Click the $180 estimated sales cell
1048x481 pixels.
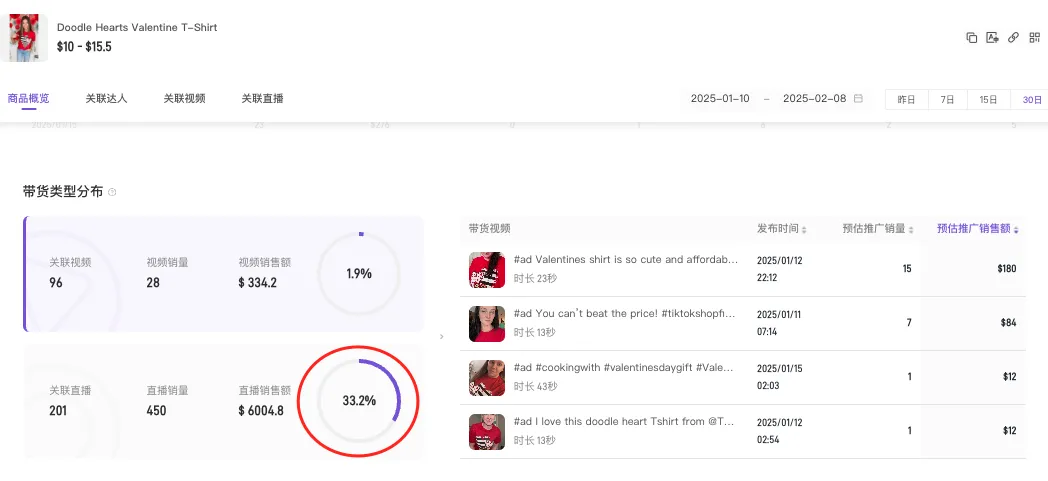tap(1007, 269)
